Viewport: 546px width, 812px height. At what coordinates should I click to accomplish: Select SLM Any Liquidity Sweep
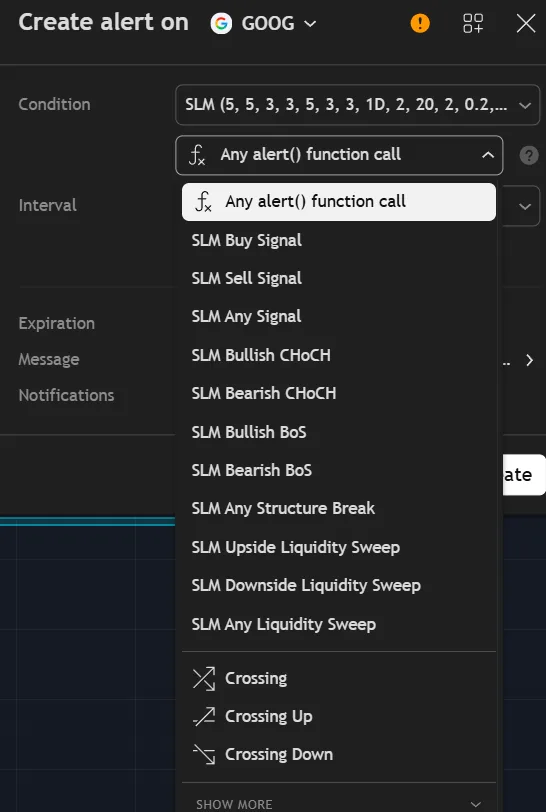(x=339, y=624)
